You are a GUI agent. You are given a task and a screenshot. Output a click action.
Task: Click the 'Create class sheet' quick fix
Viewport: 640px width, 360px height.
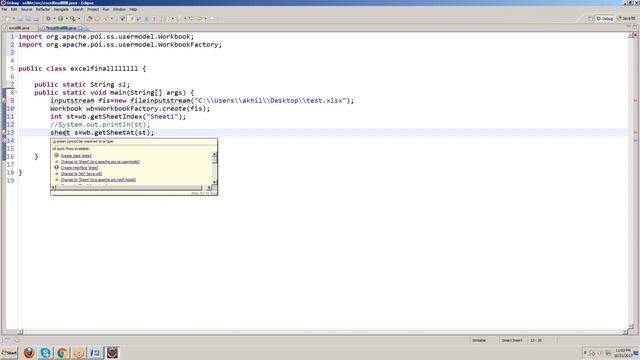[76, 156]
